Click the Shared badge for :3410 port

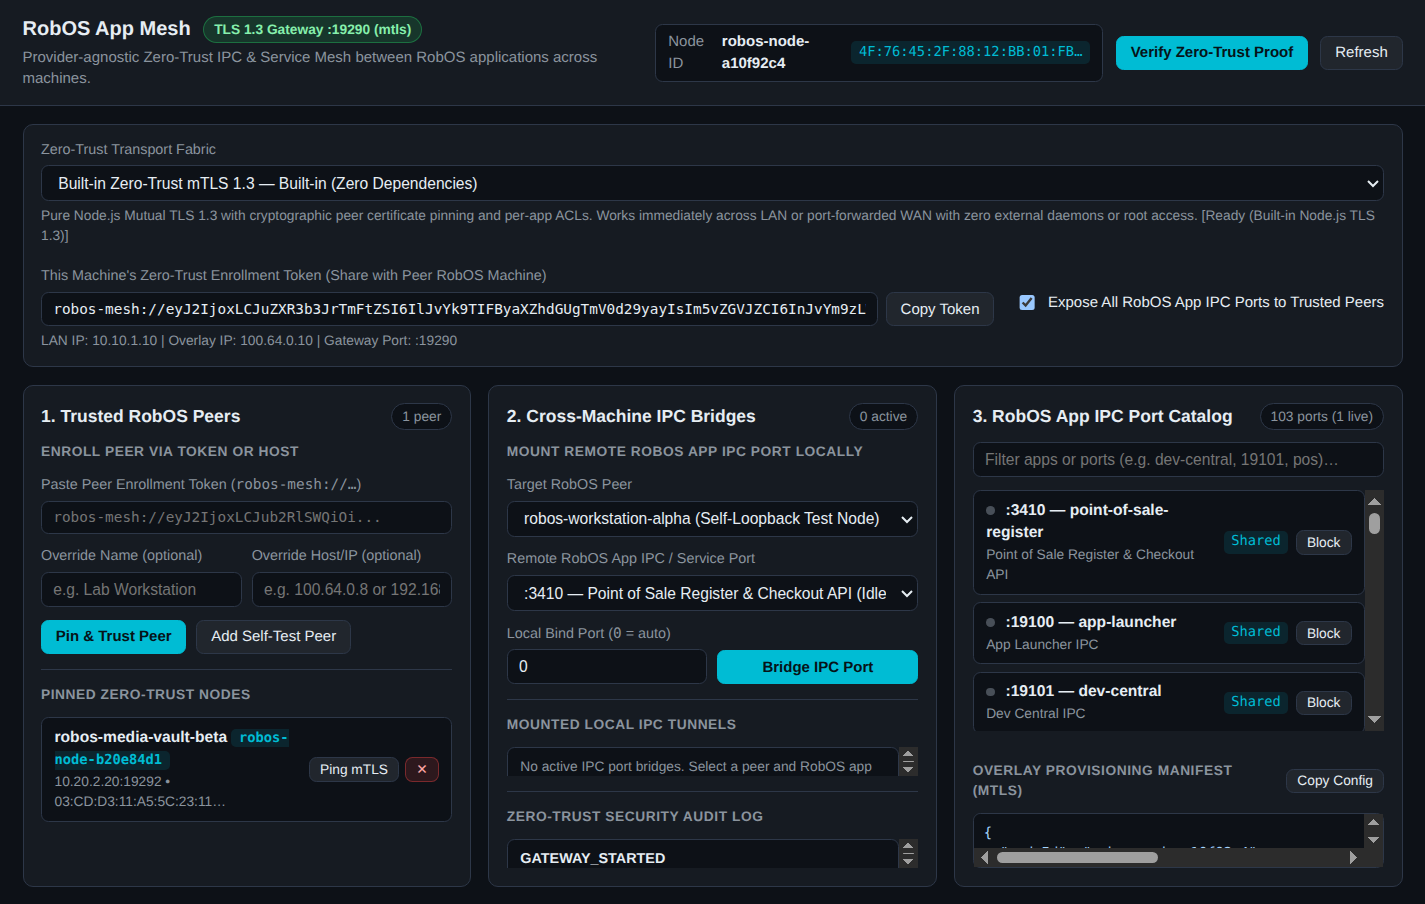[x=1256, y=541]
